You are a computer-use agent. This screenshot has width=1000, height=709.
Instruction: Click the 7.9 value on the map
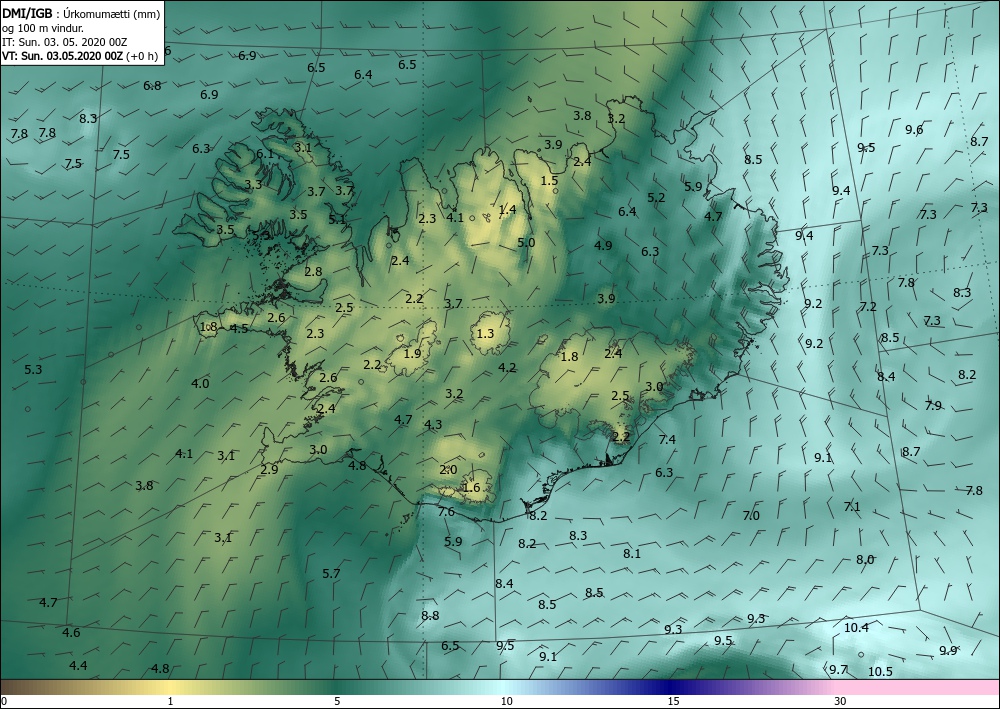(933, 405)
